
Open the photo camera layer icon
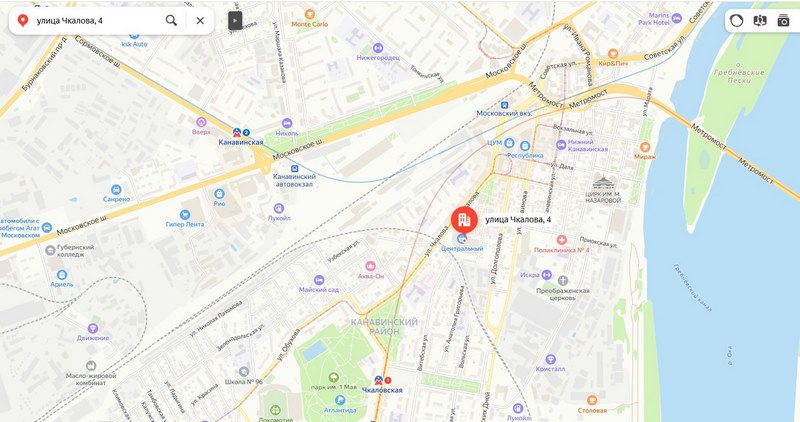point(783,20)
